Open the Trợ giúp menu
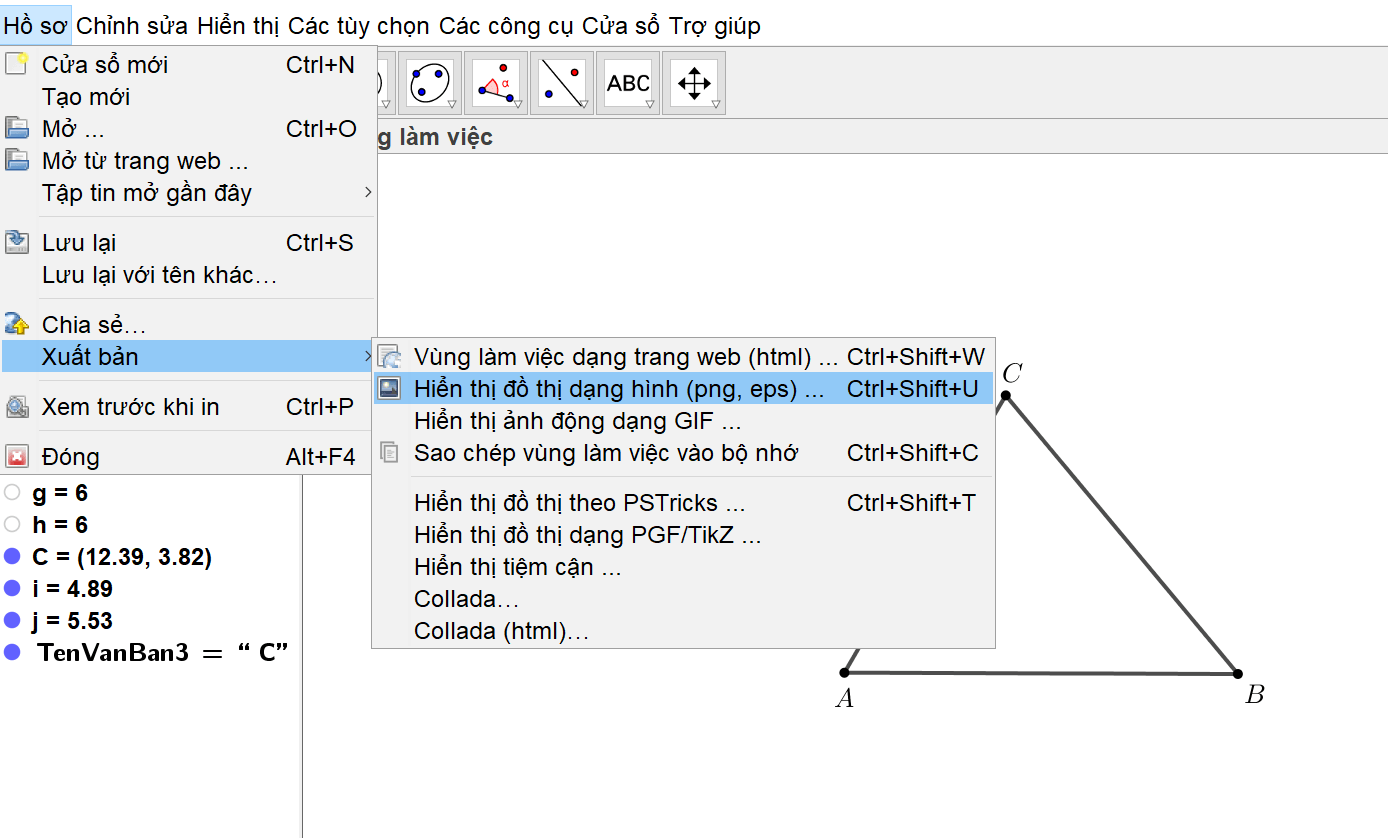Viewport: 1388px width, 838px height. pyautogui.click(x=715, y=26)
